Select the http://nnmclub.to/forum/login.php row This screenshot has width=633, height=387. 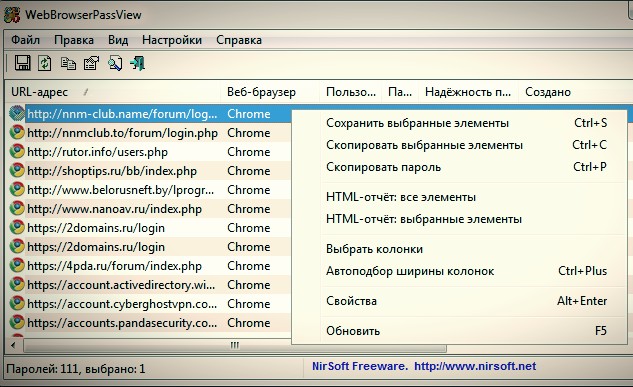122,133
